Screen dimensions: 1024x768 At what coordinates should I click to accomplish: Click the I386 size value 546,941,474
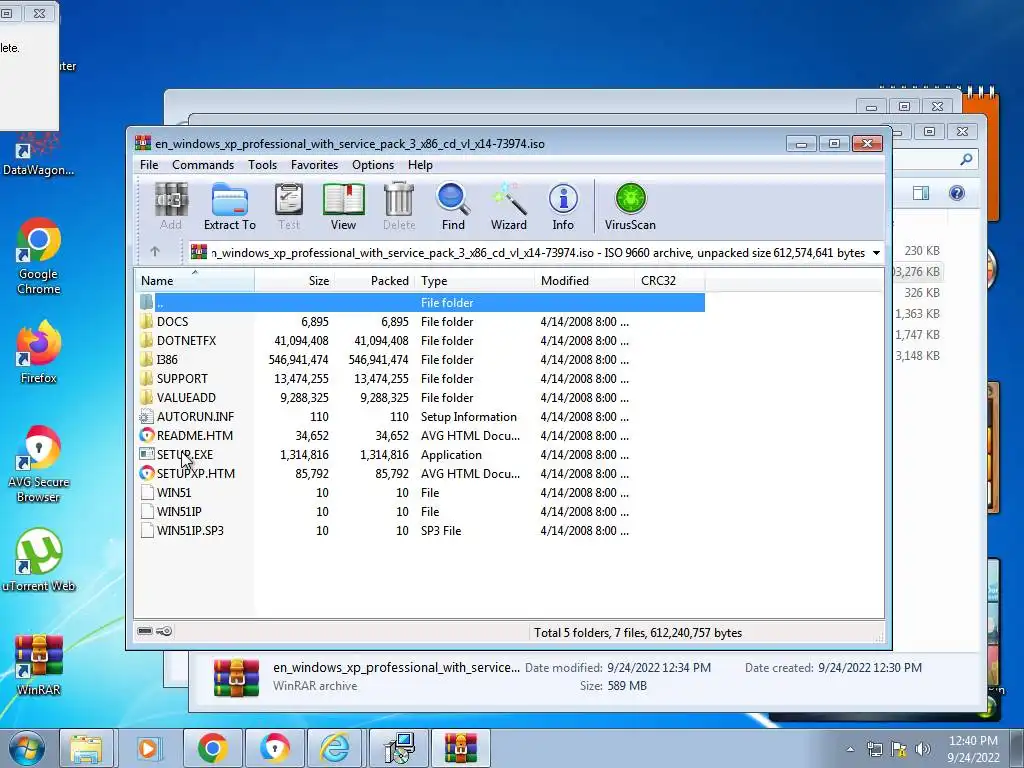click(298, 359)
